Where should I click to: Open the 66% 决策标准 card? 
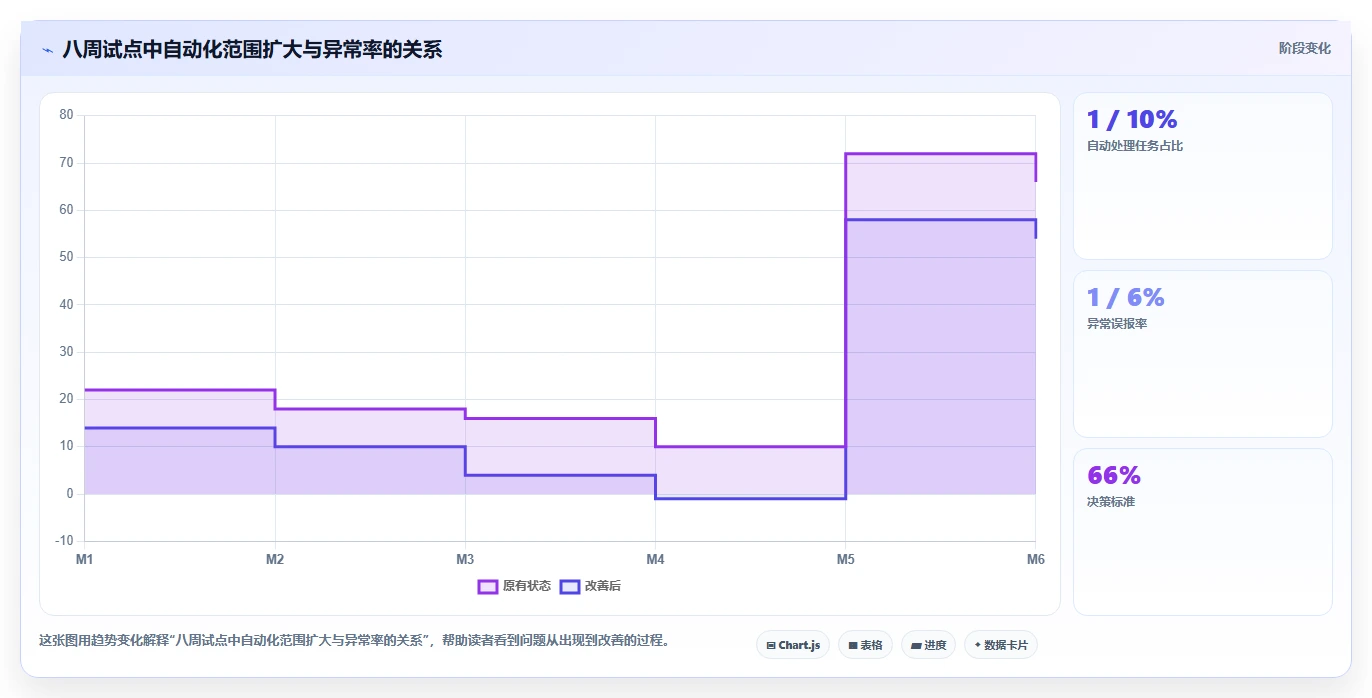(x=1203, y=532)
